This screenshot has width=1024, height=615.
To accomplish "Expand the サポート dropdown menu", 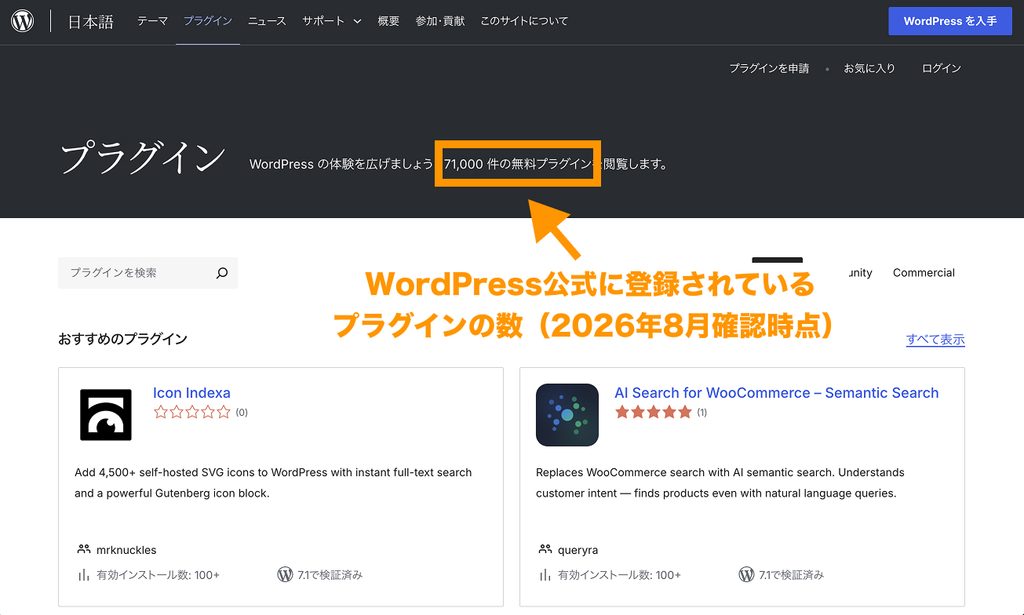I will click(332, 21).
